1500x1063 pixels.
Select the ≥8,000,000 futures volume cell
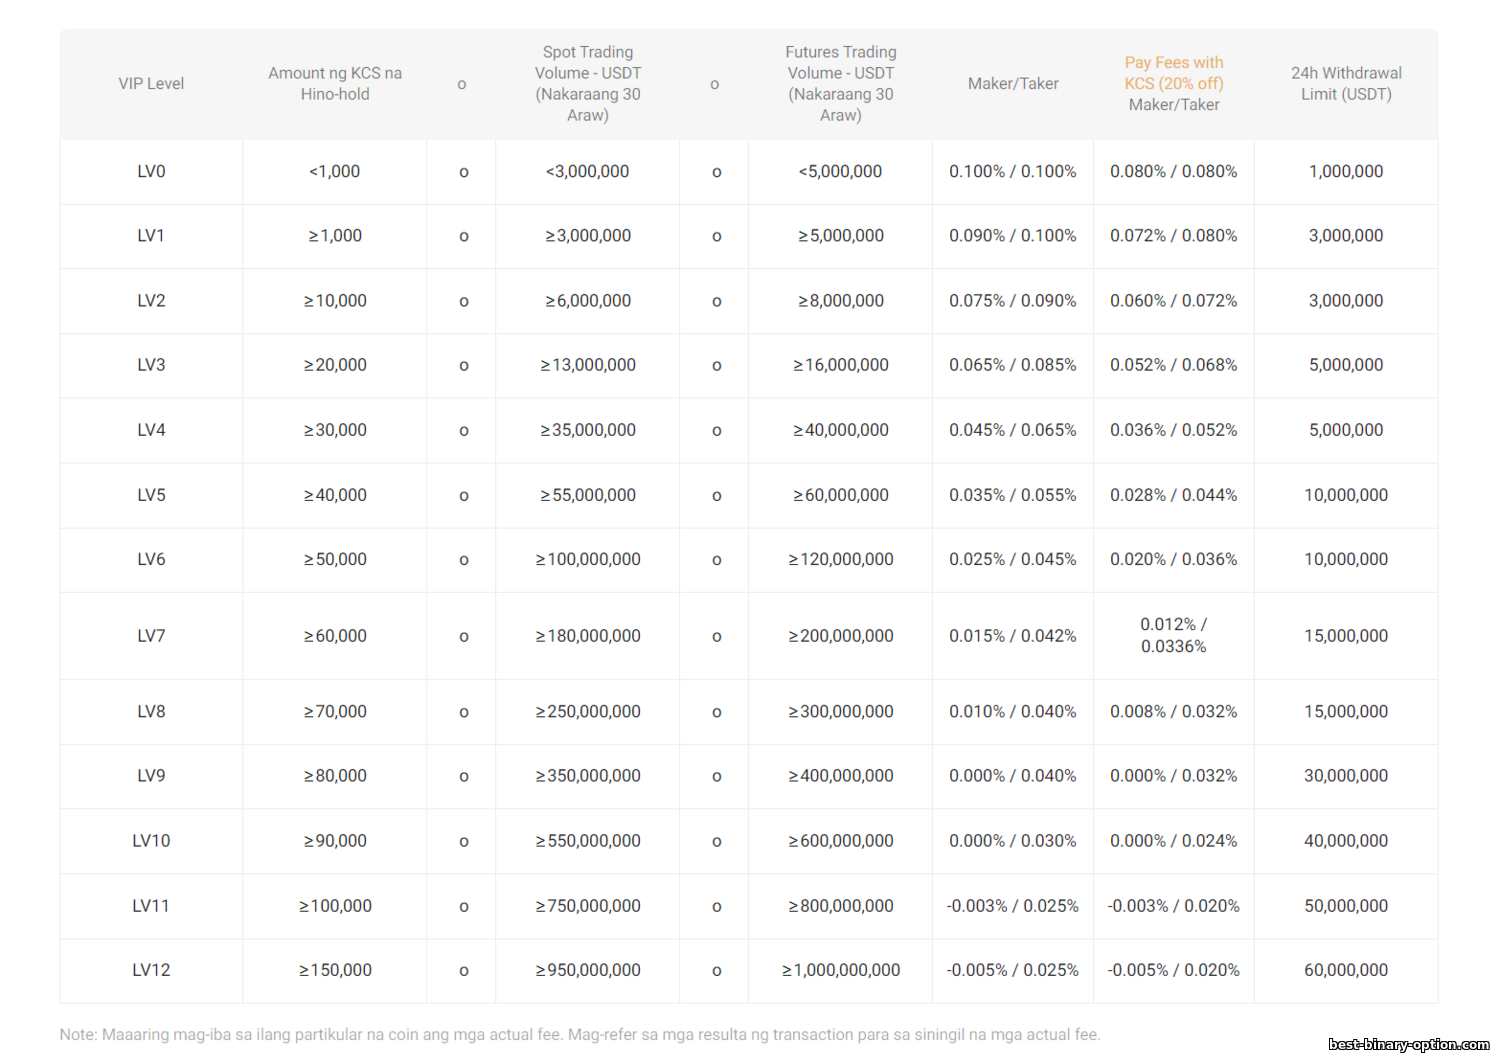pos(841,301)
